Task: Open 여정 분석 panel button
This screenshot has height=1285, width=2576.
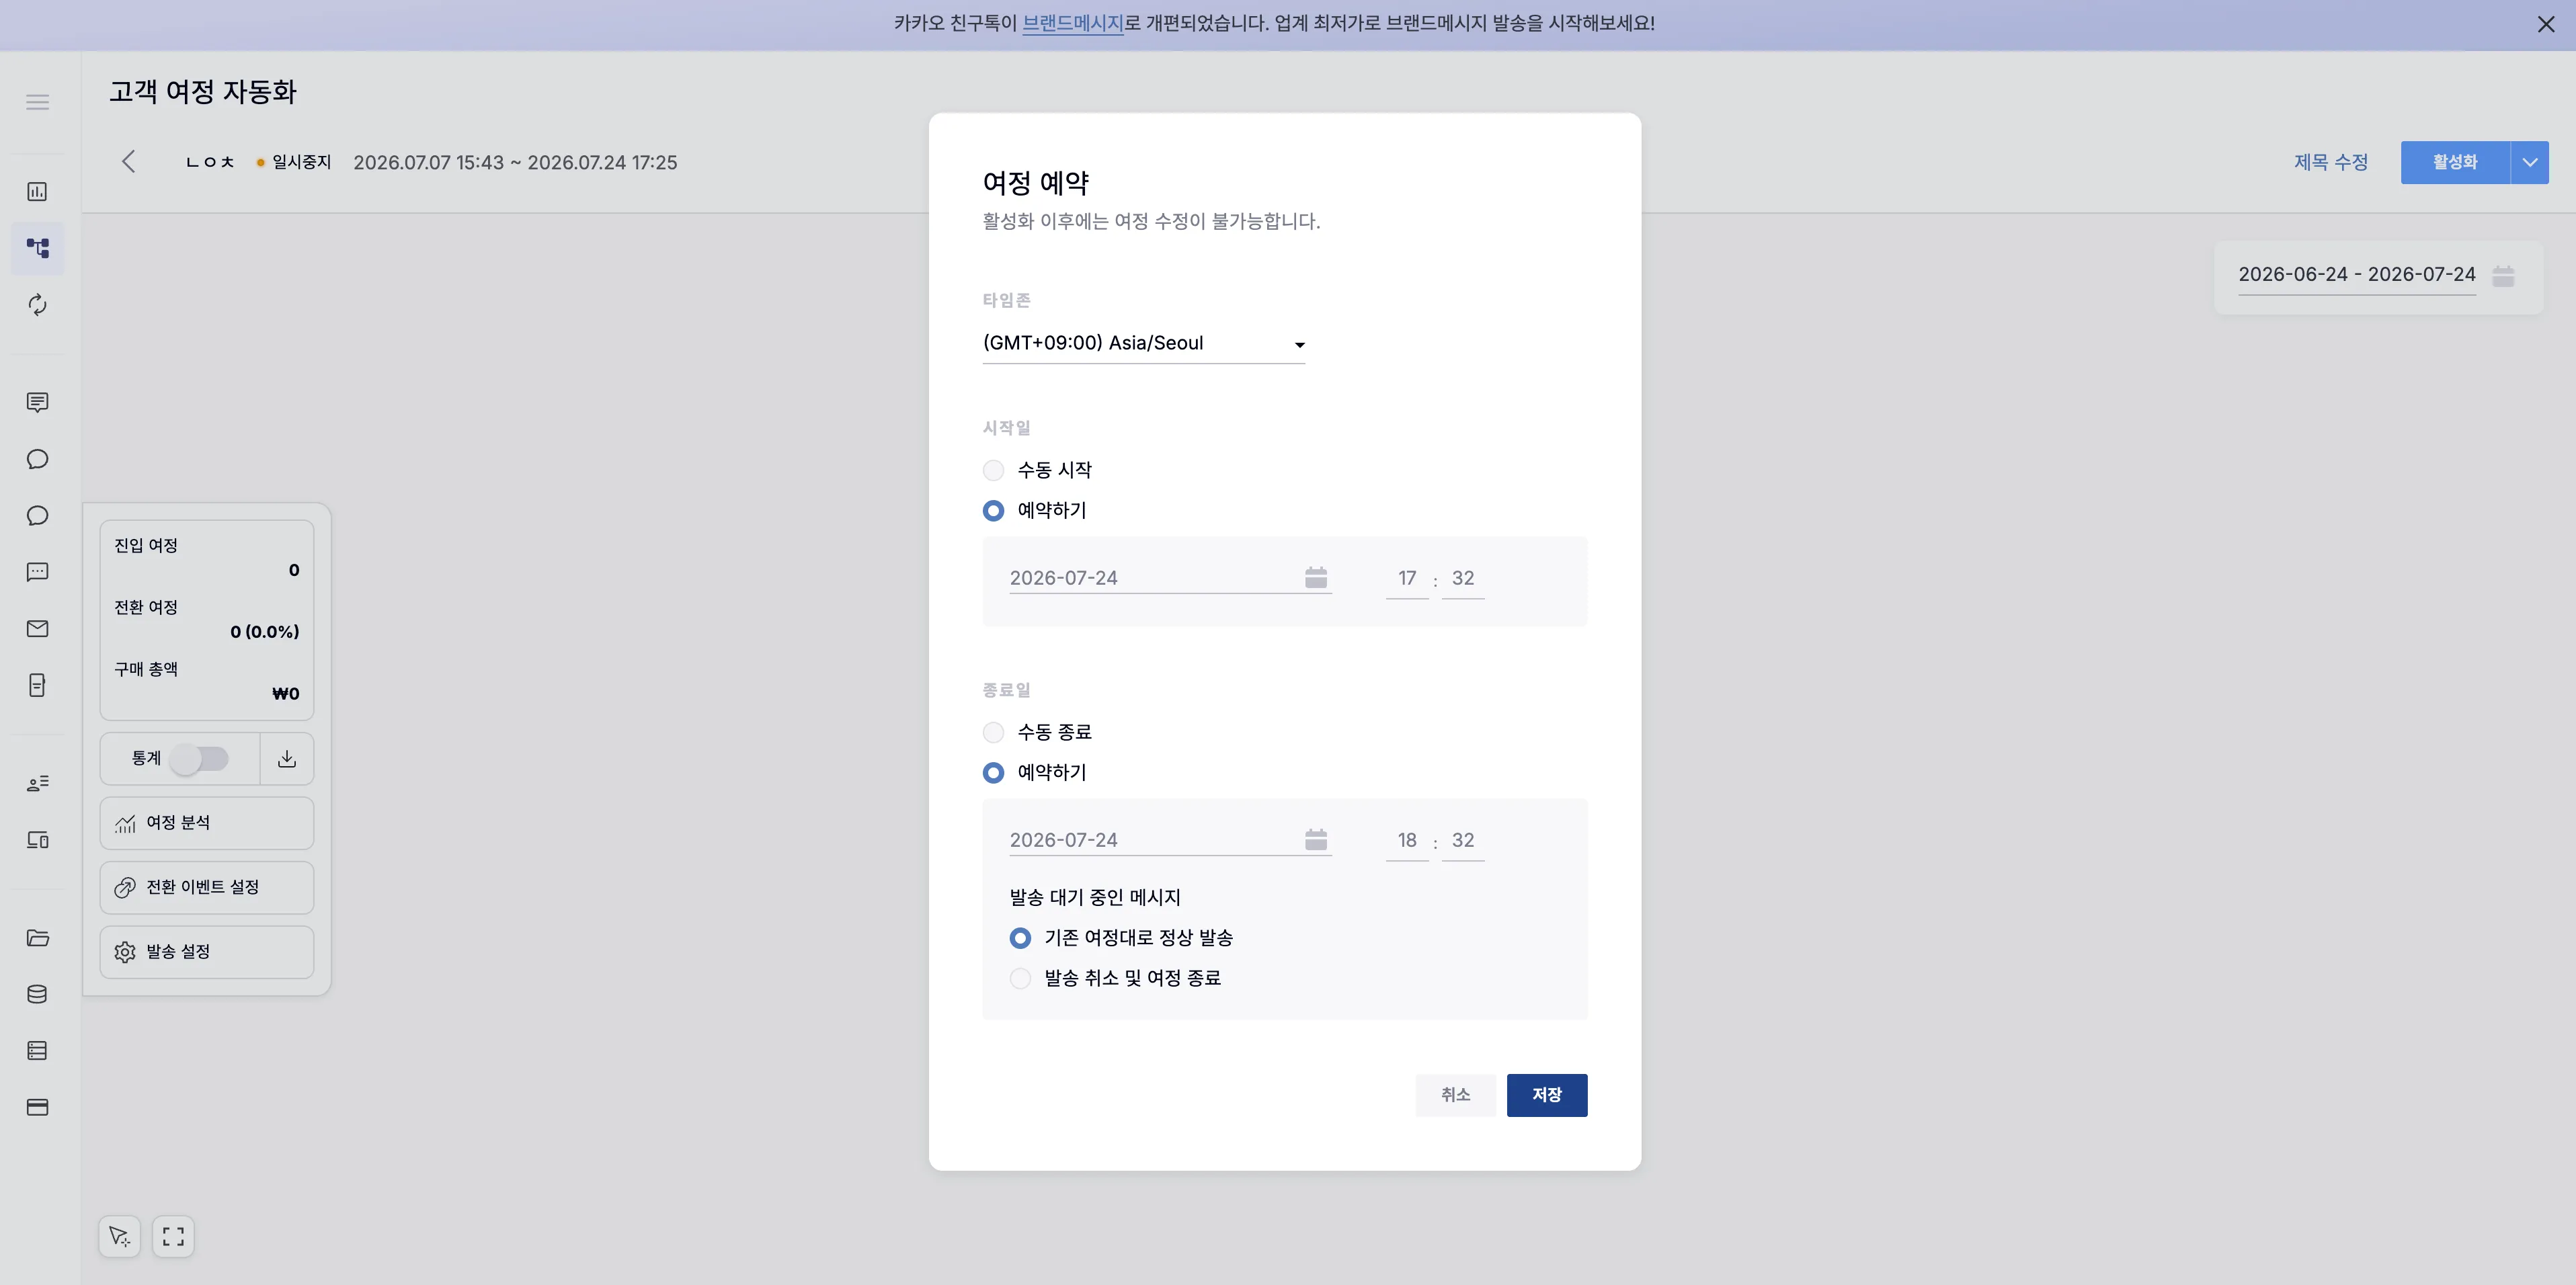Action: click(207, 823)
